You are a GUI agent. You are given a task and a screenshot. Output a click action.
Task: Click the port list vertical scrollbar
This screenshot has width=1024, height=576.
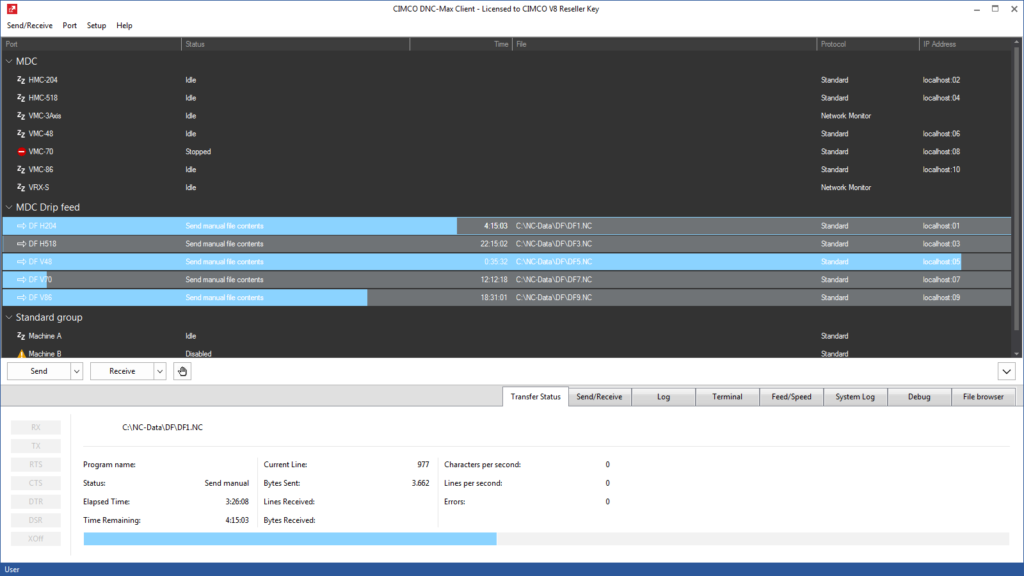1017,196
